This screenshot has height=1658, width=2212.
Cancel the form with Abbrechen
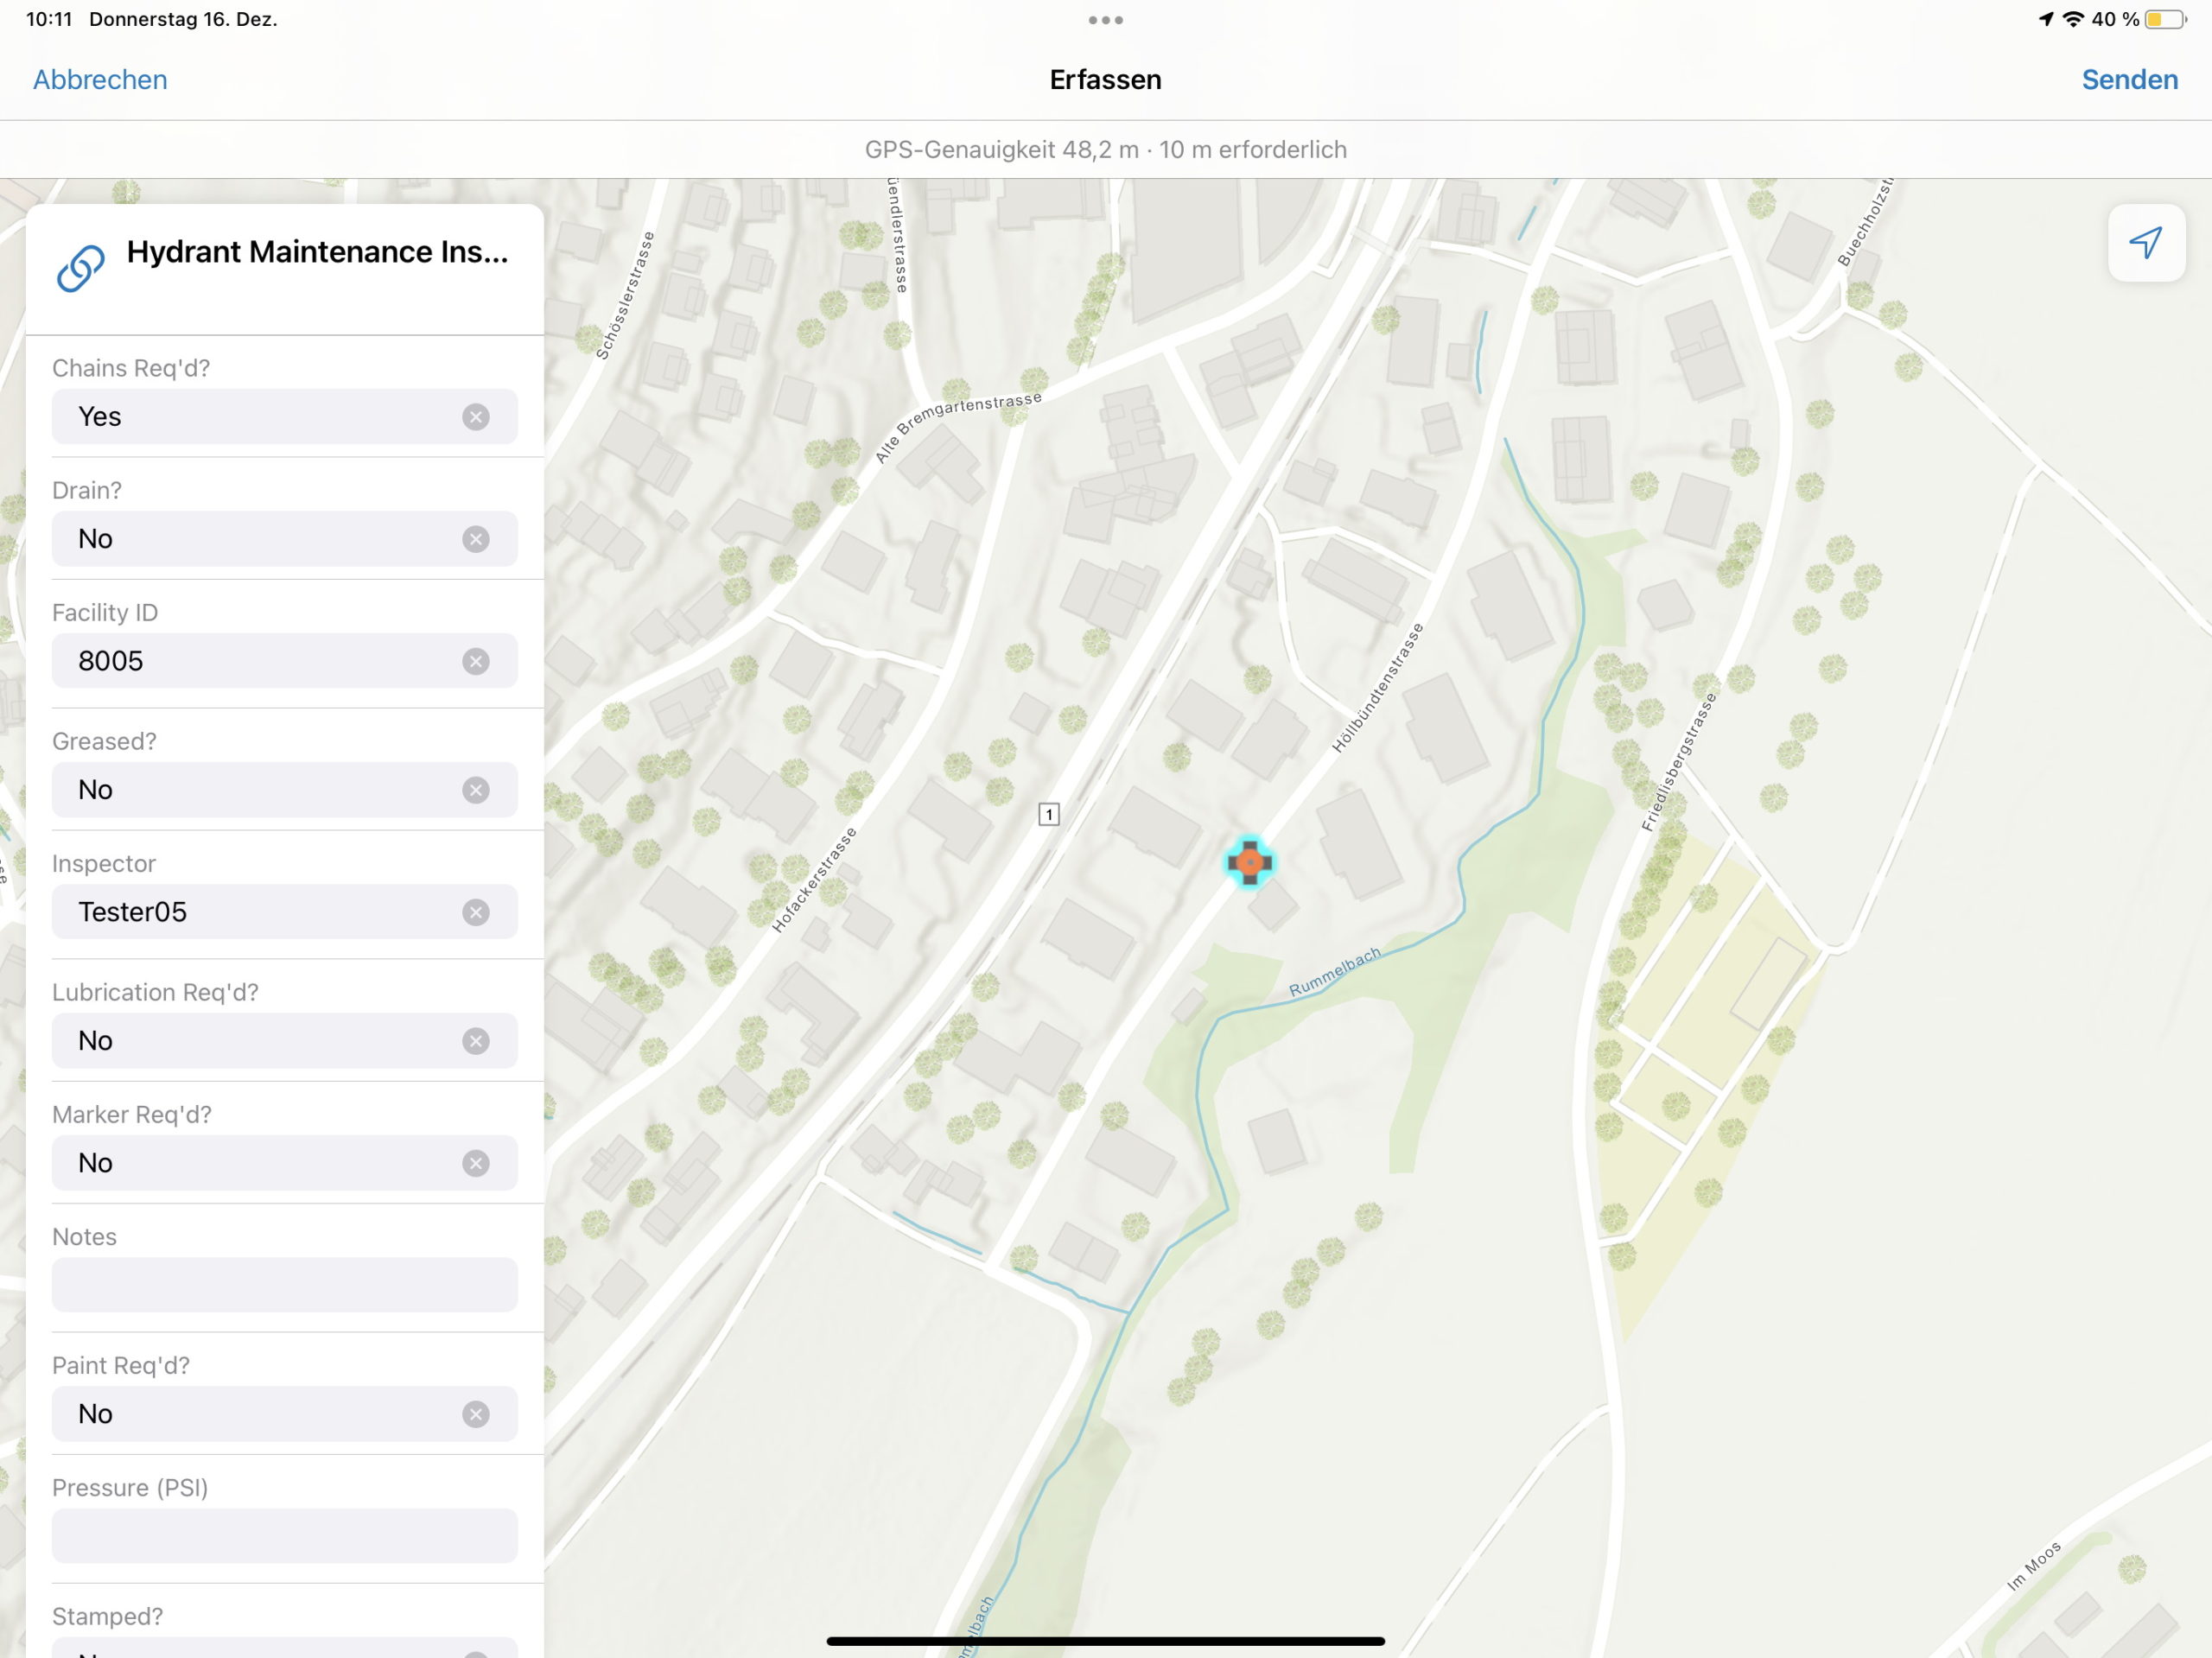99,79
